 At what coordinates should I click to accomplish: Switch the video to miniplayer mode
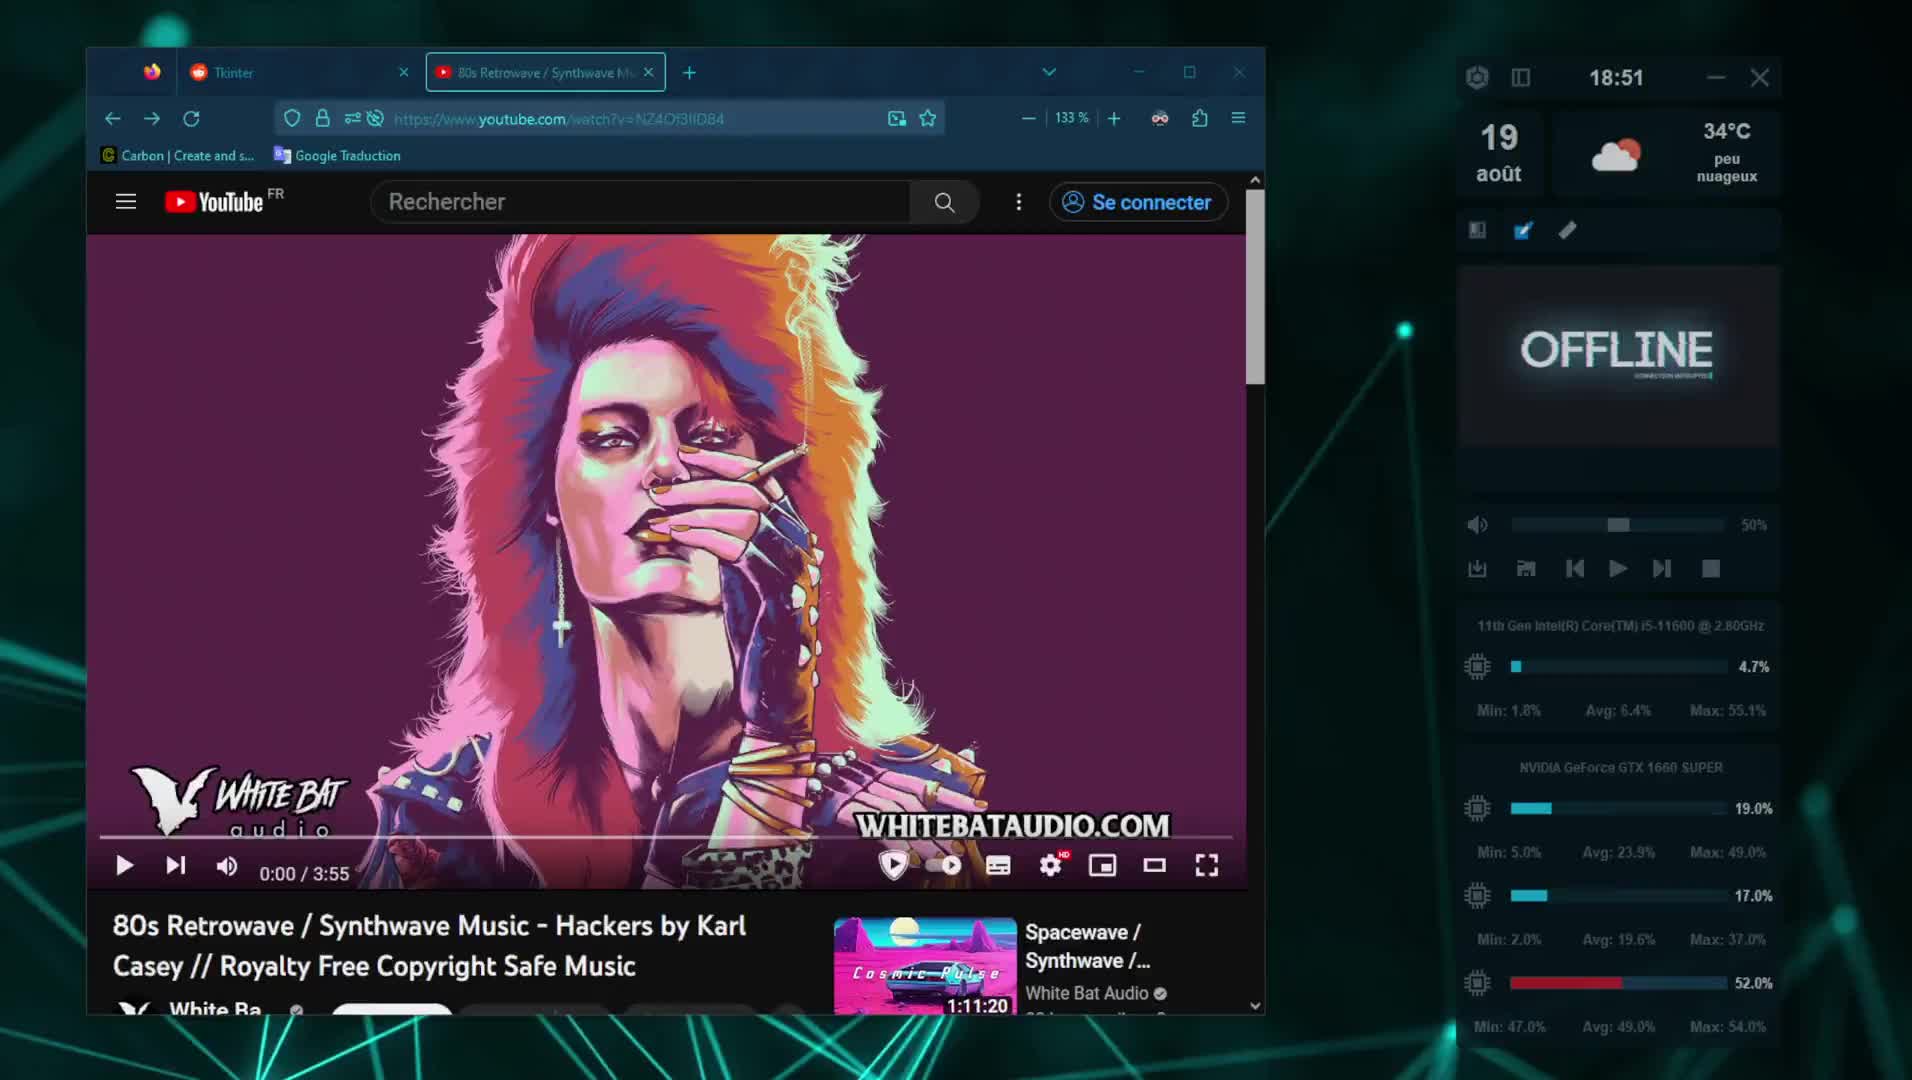tap(1102, 865)
